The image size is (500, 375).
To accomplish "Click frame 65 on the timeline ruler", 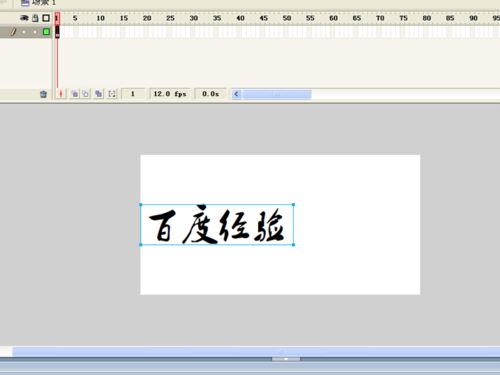I will [x=357, y=18].
